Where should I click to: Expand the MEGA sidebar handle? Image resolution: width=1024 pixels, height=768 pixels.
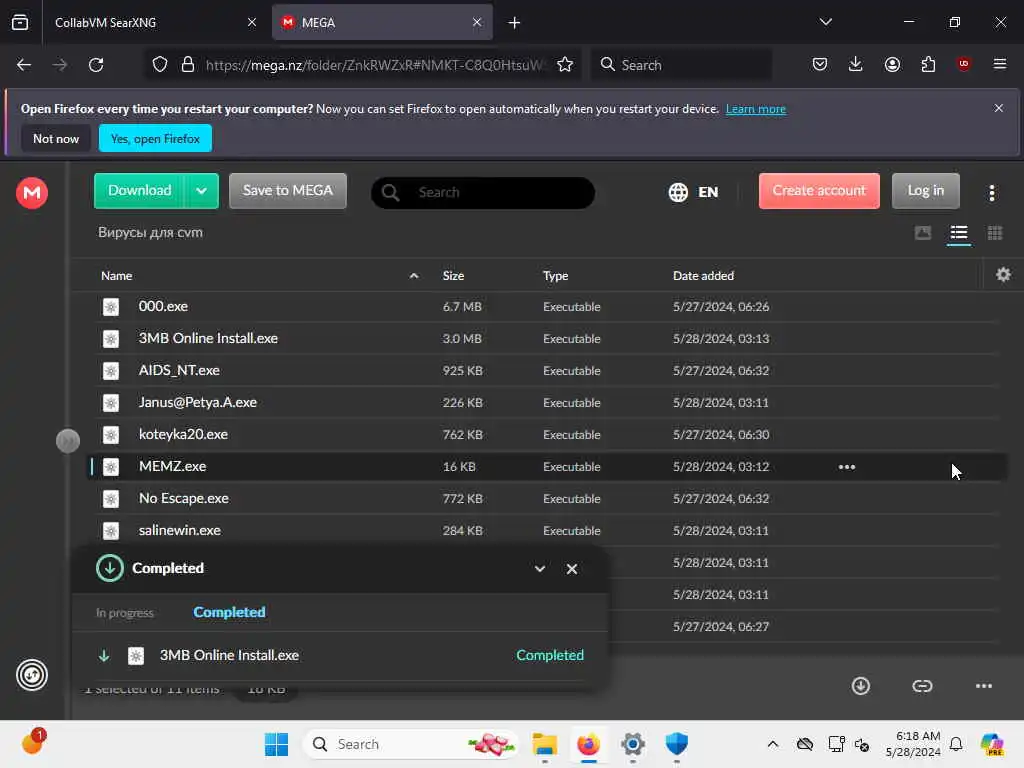pyautogui.click(x=68, y=441)
